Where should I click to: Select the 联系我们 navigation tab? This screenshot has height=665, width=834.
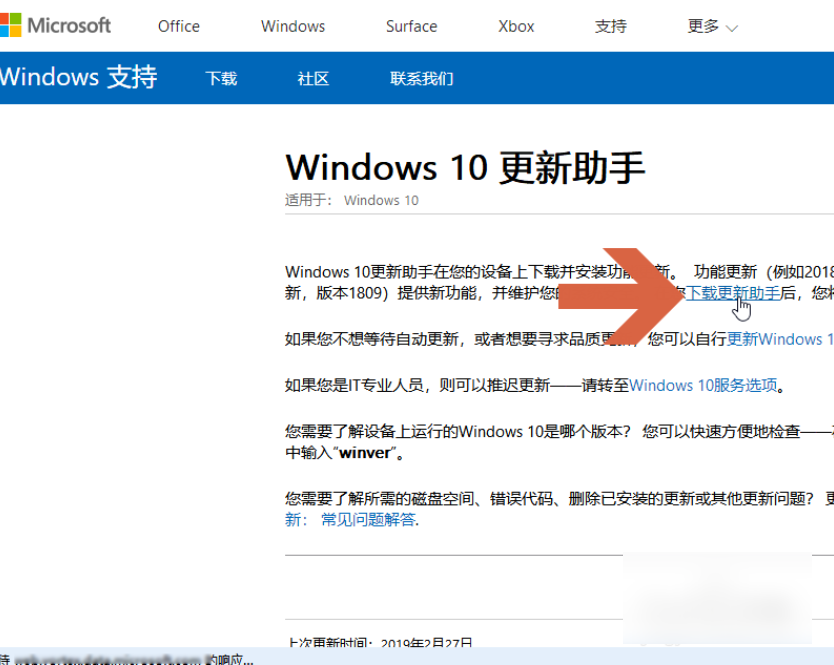[x=421, y=78]
